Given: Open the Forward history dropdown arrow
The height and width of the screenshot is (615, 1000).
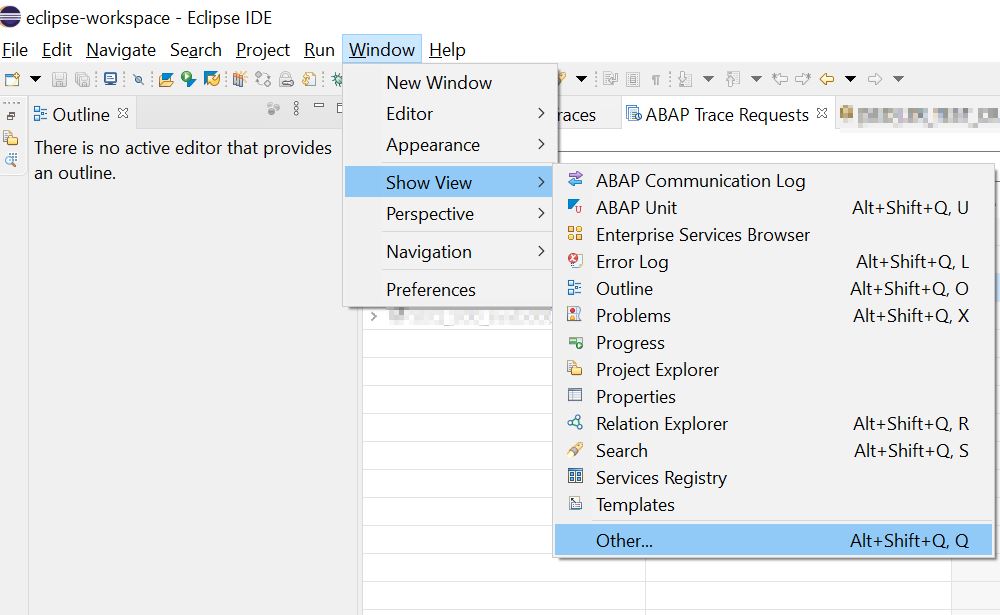Looking at the screenshot, I should (899, 79).
